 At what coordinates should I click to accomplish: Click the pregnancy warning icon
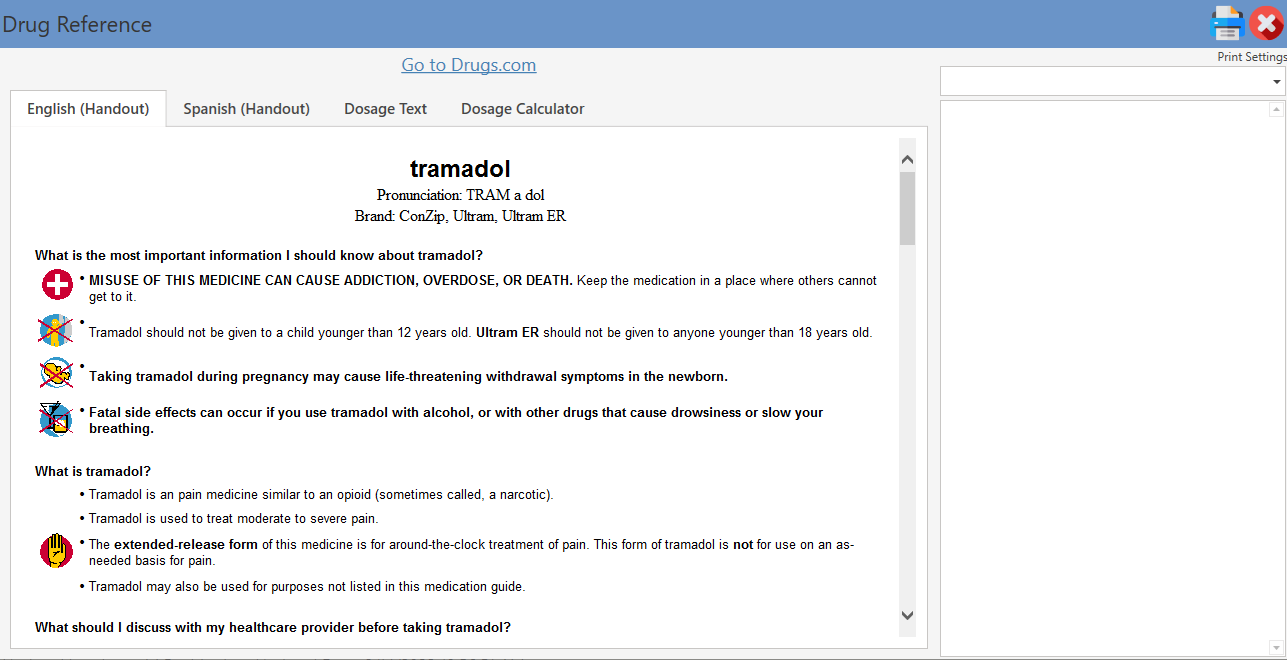56,373
